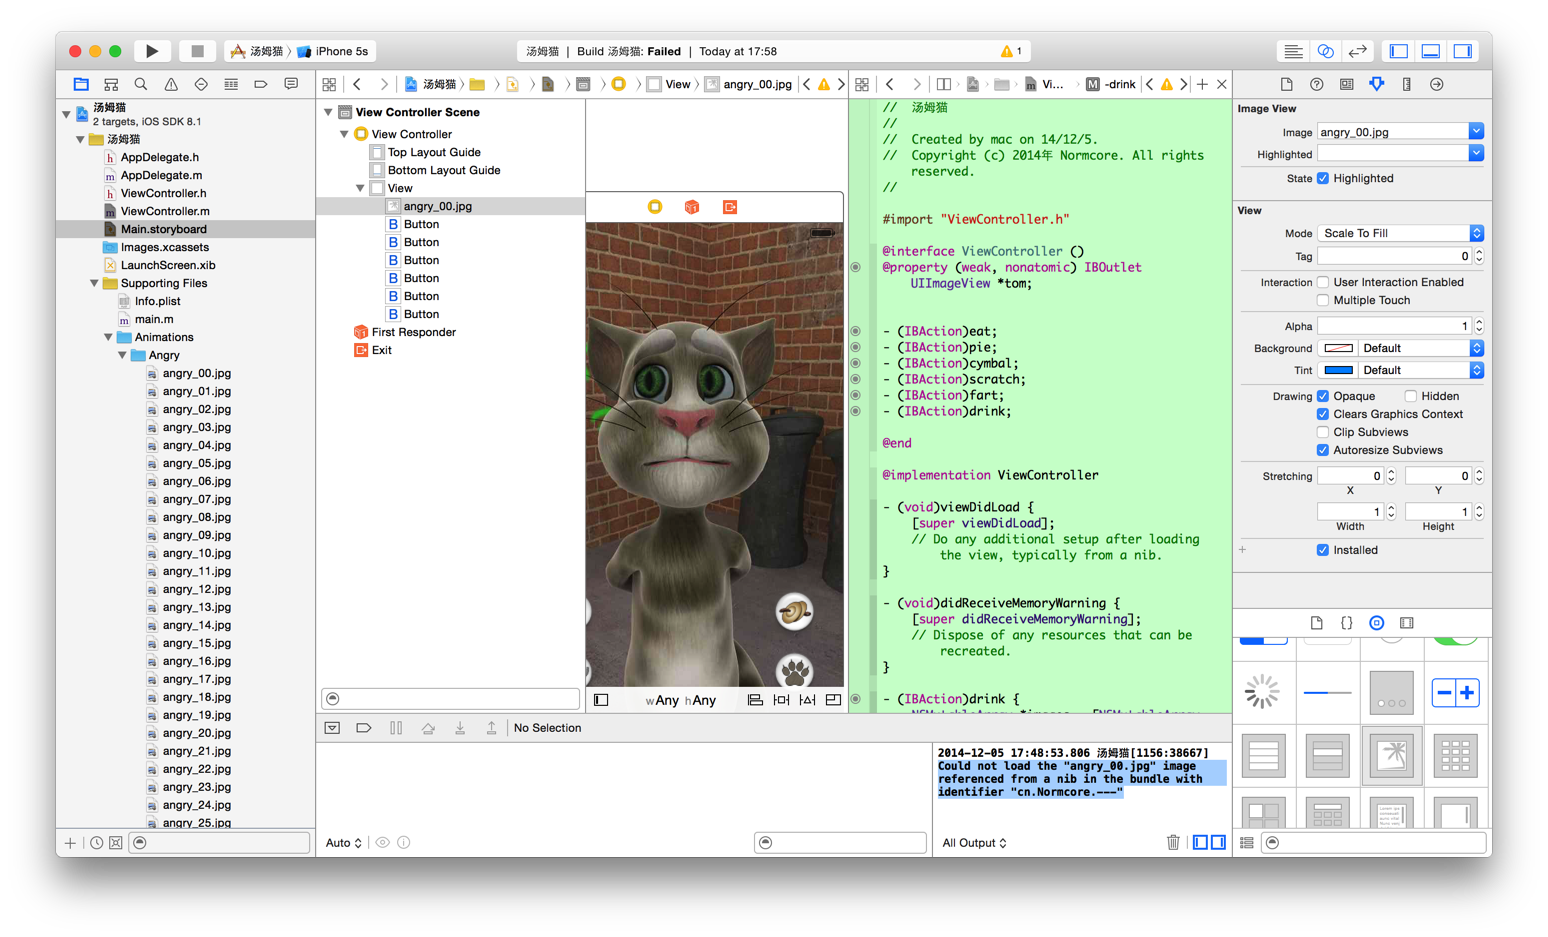Toggle the Debug area visibility
Viewport: 1548px width, 937px height.
pos(1431,51)
